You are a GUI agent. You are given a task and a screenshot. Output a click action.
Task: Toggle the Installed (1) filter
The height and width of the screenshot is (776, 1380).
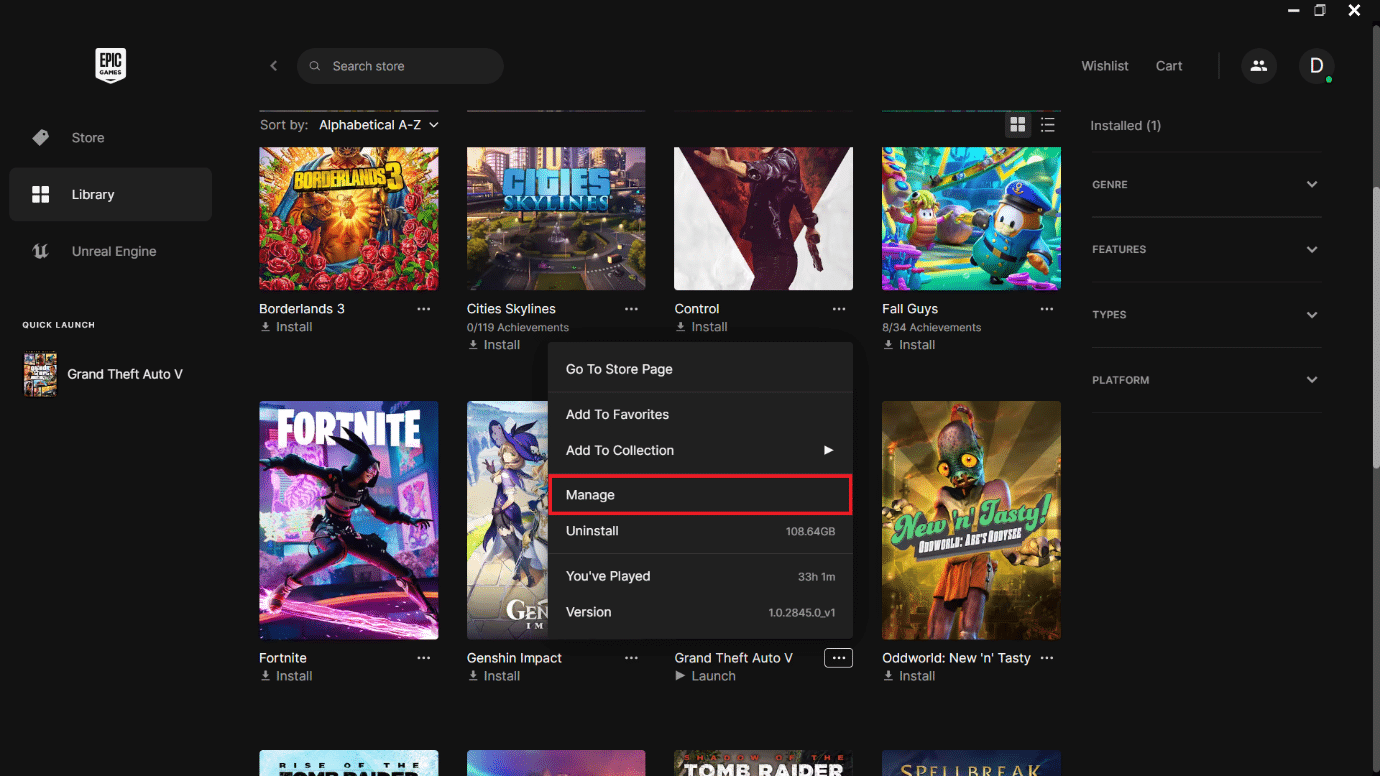pos(1125,126)
